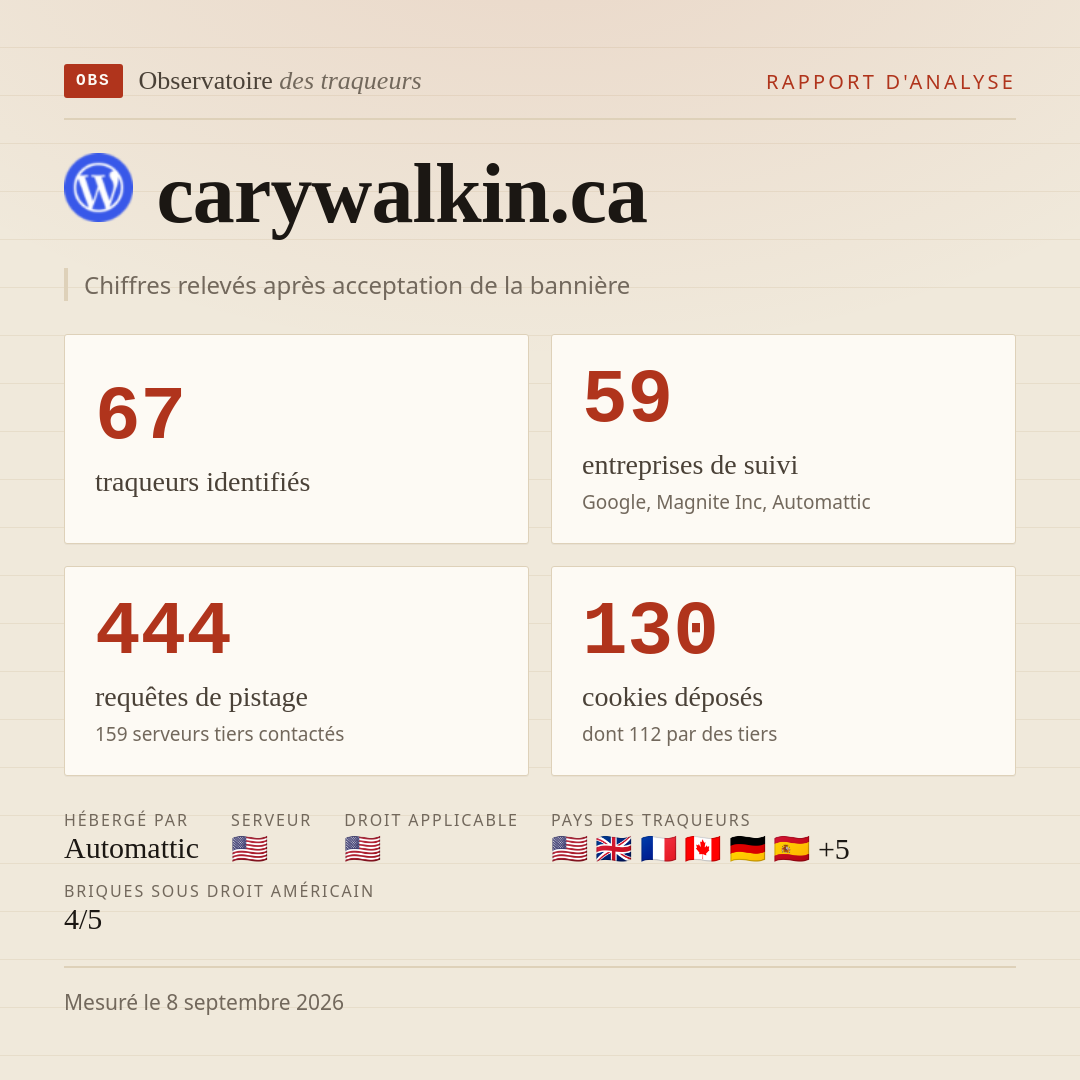This screenshot has width=1080, height=1080.
Task: Click the Pays des traqueurs label
Action: click(650, 820)
